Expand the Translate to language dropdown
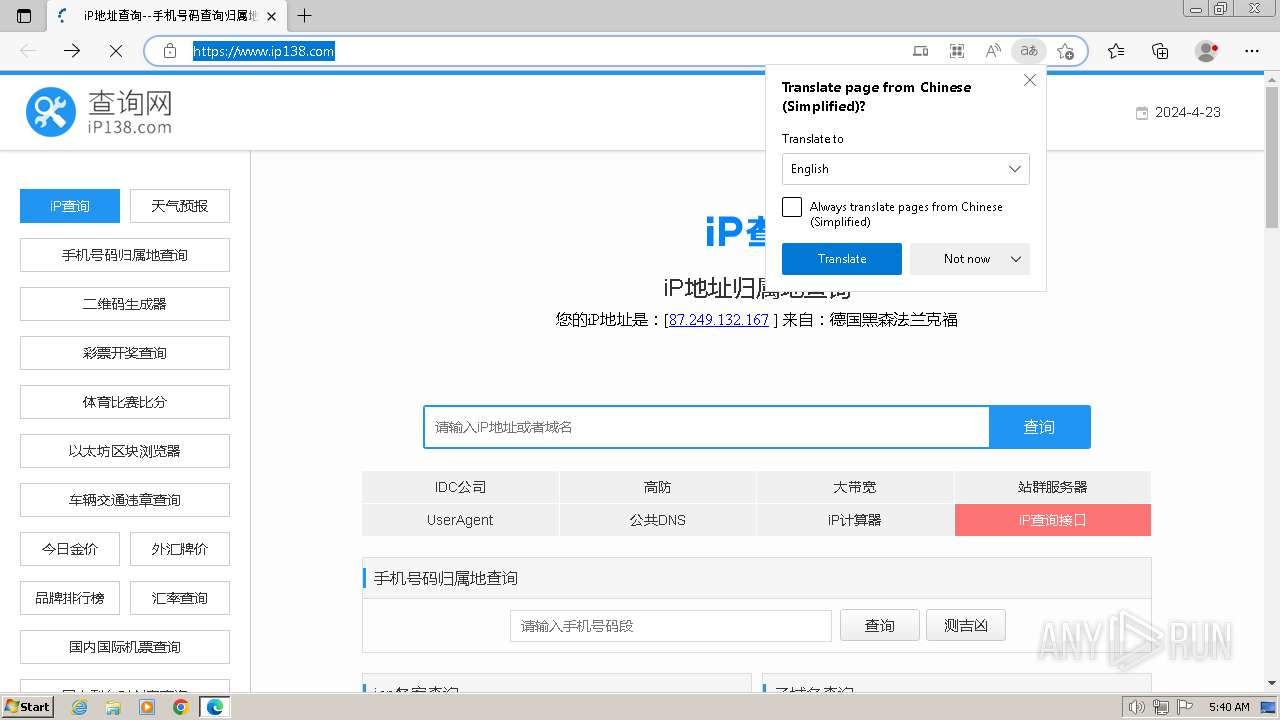 (905, 169)
